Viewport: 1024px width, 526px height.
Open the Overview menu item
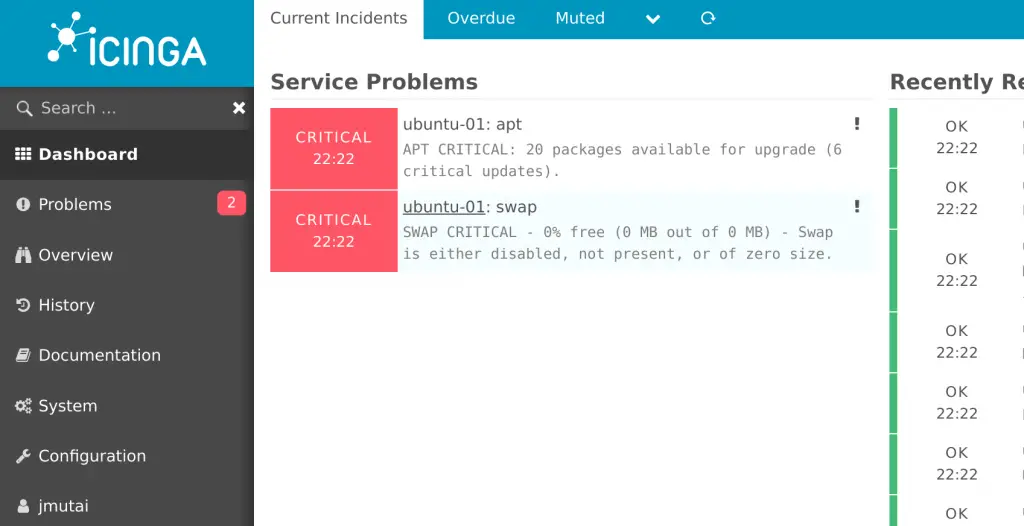click(127, 255)
